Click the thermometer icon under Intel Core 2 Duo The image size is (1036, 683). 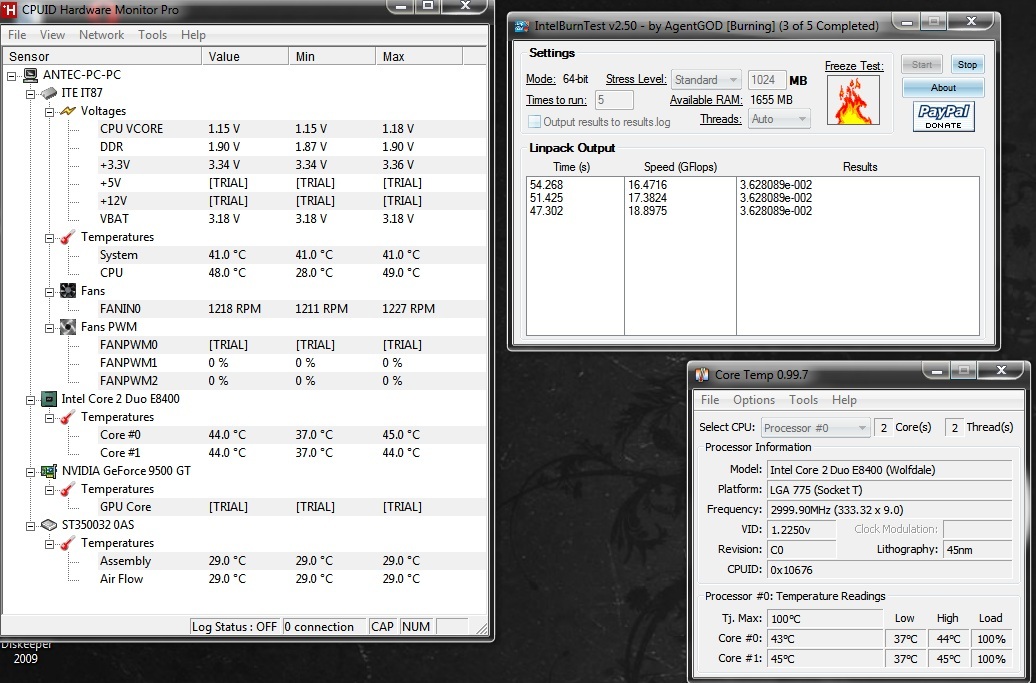click(68, 417)
